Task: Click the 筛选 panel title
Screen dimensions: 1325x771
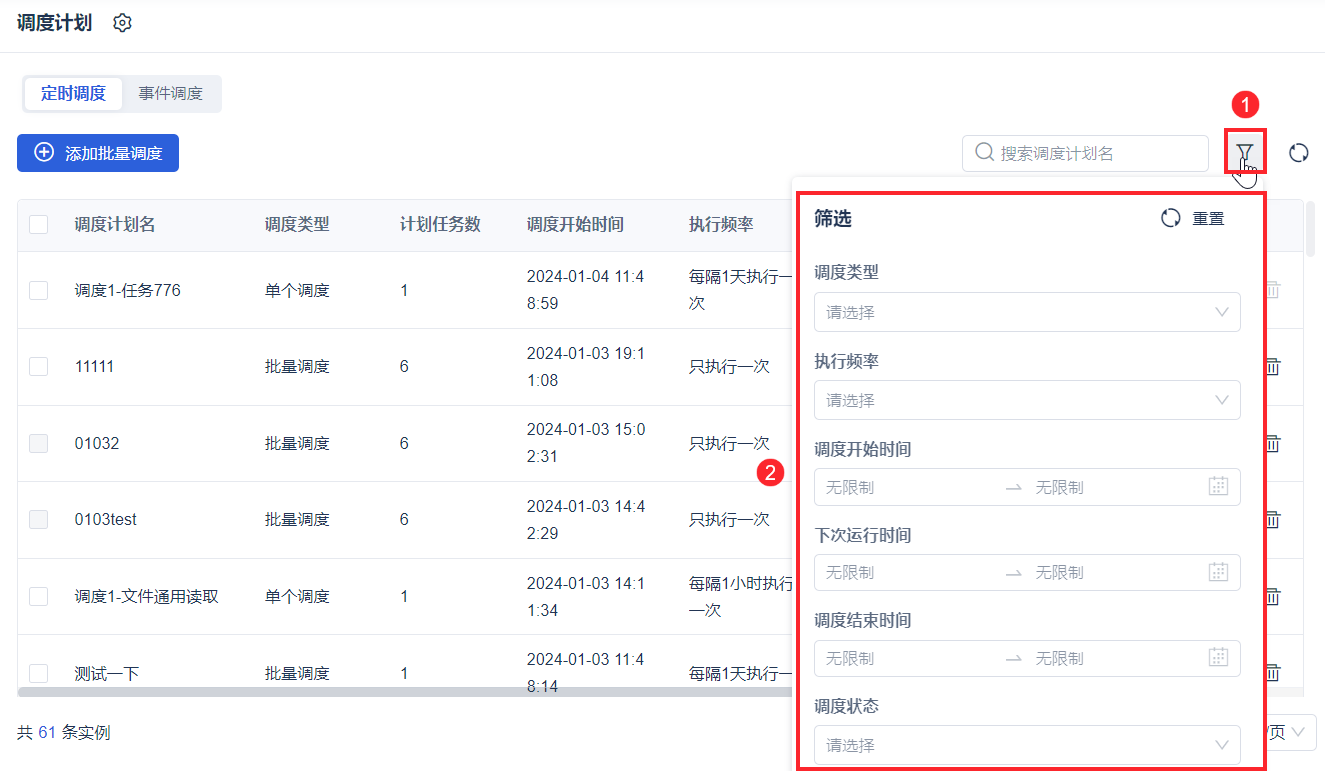Action: 833,218
